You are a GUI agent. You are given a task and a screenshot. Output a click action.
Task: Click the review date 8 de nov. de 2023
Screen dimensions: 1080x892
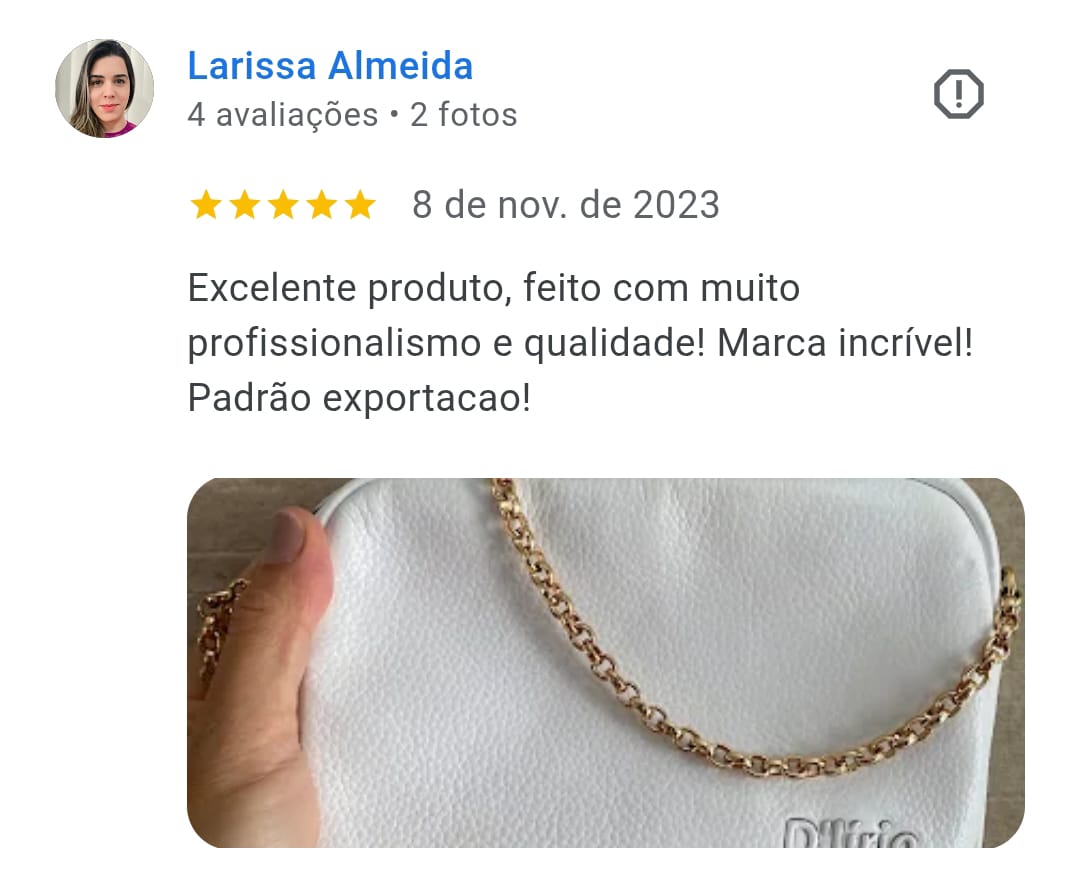tap(566, 205)
